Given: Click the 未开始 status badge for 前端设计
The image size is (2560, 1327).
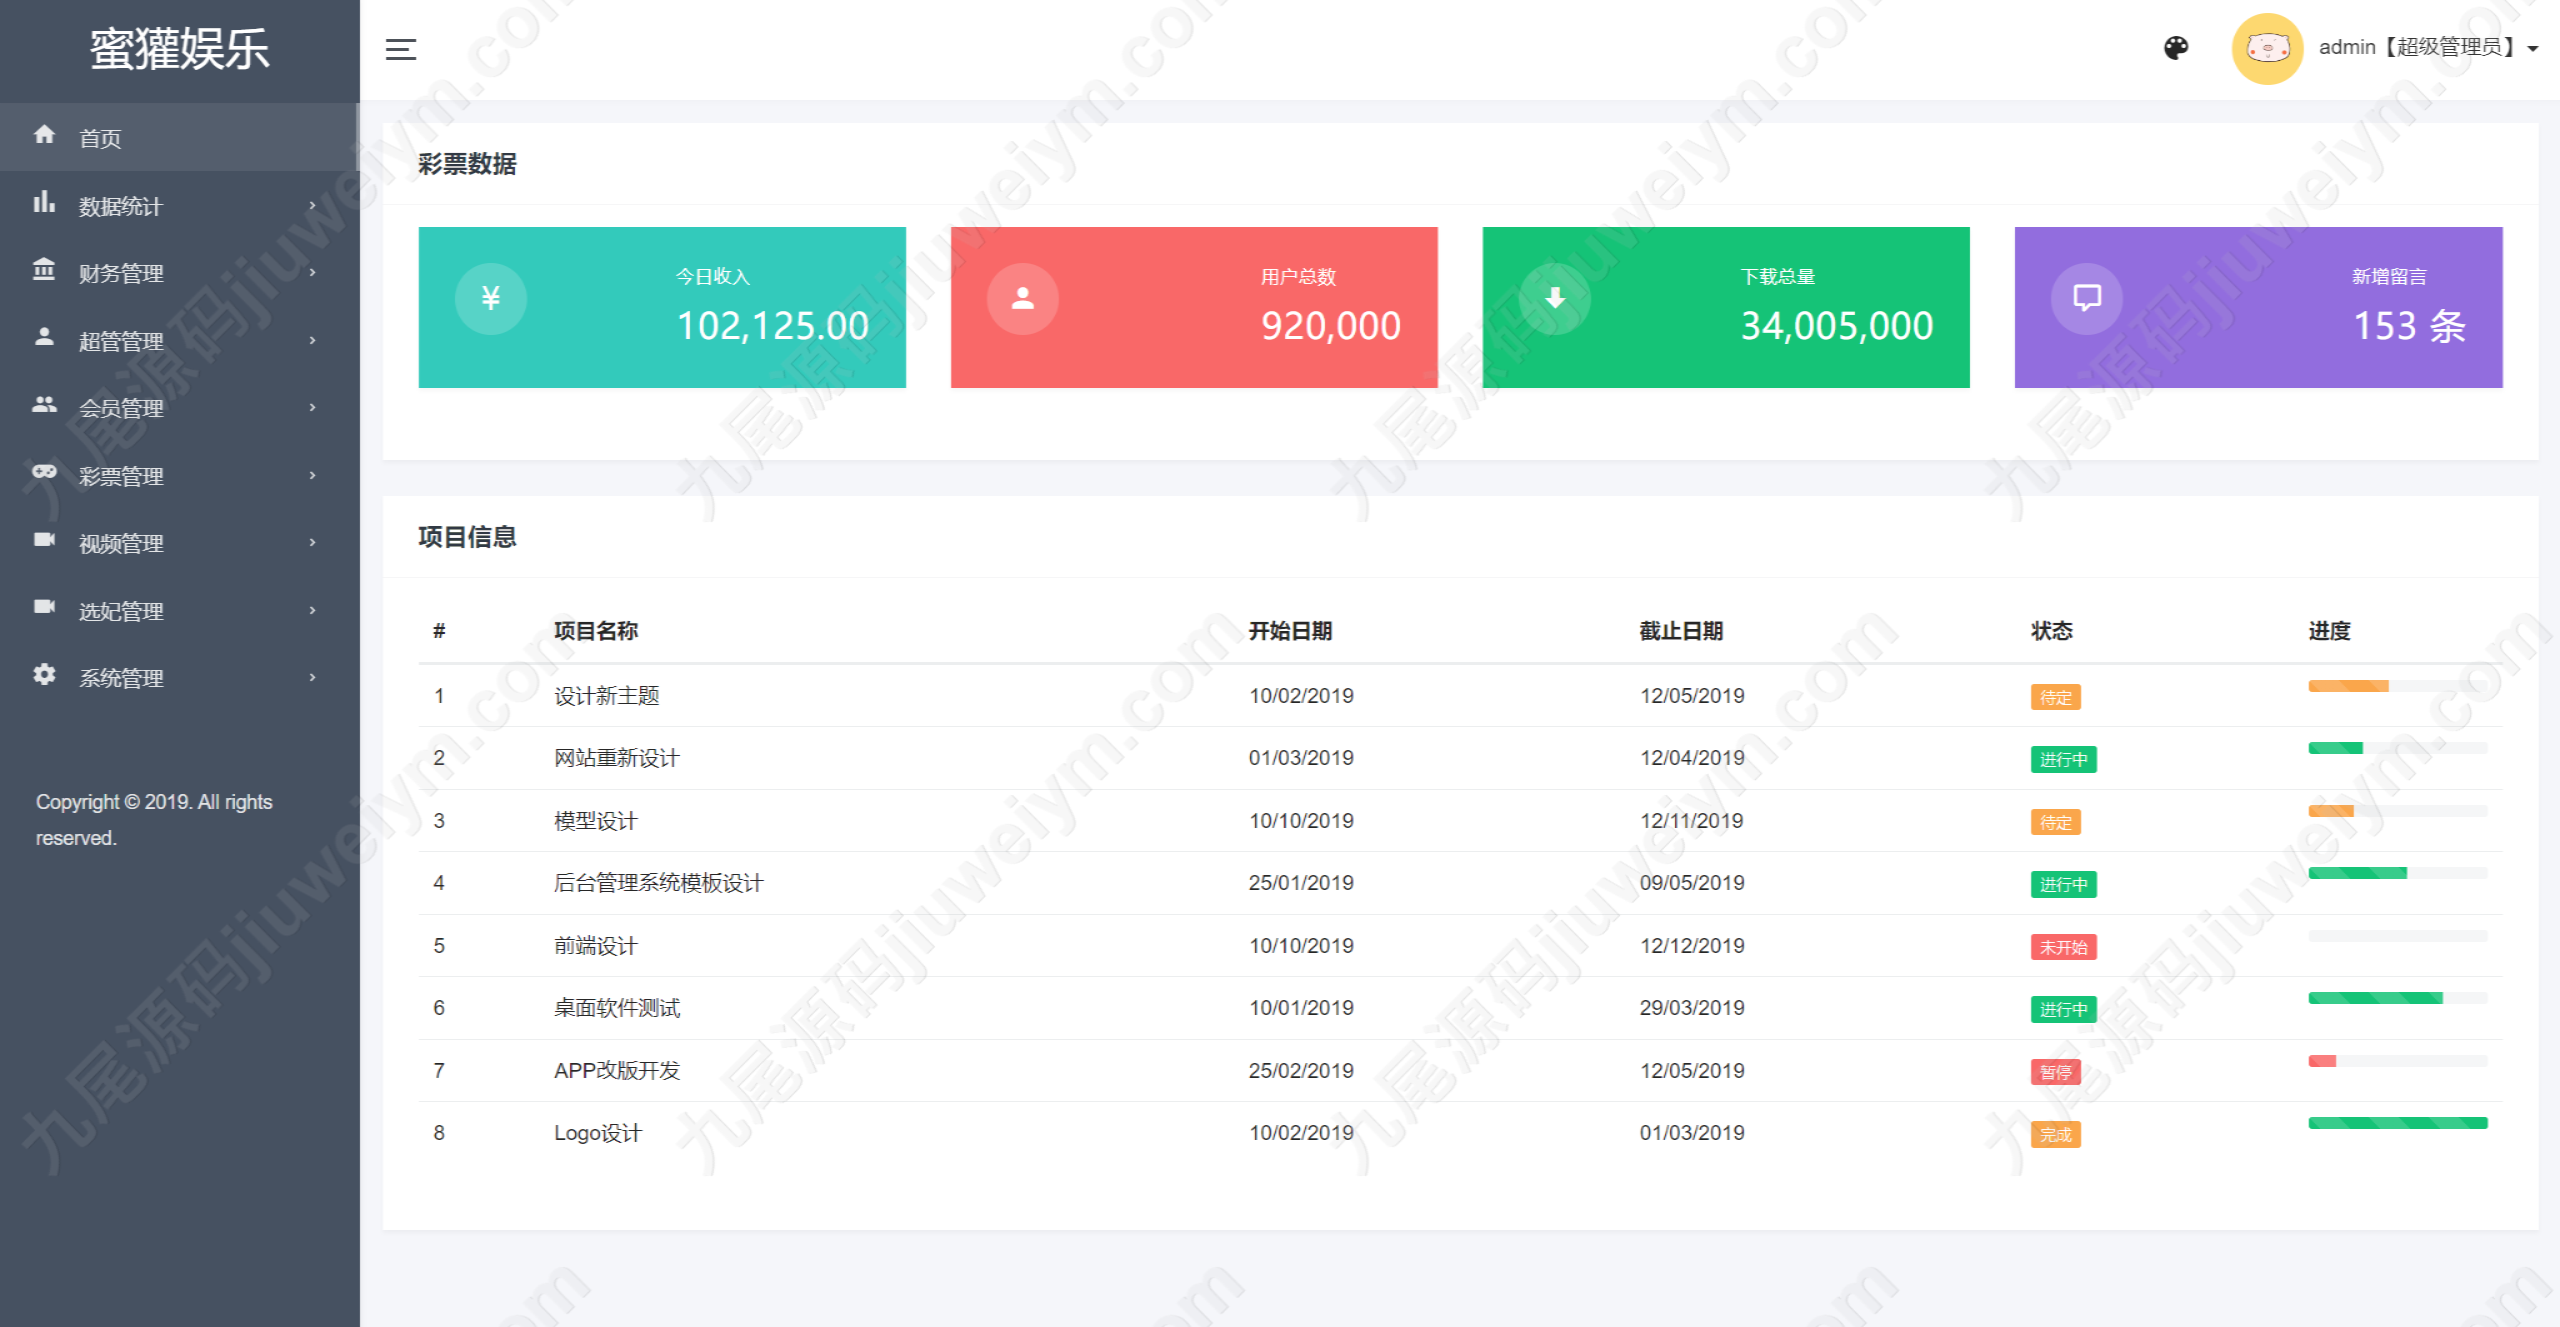Looking at the screenshot, I should pos(2063,947).
